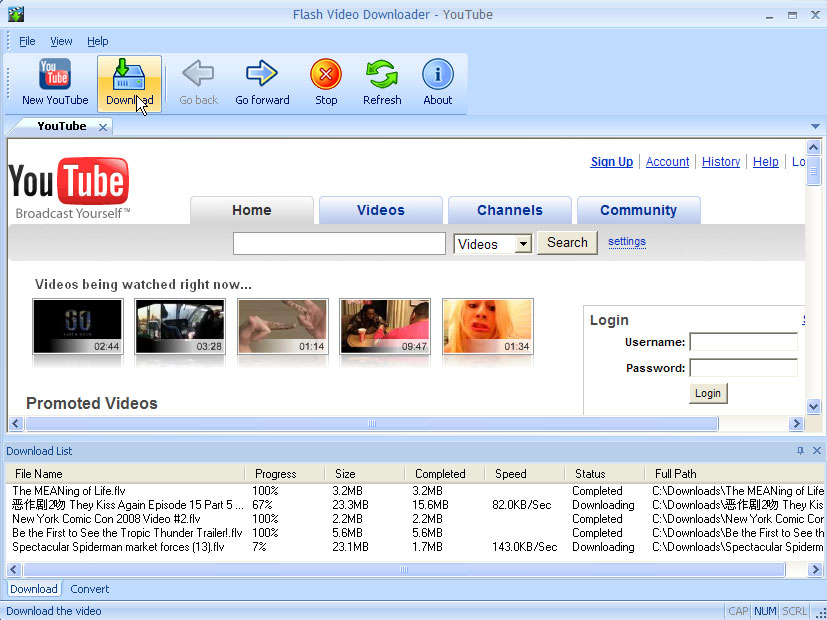Click the Go forward arrow icon
This screenshot has width=827, height=620.
[262, 73]
